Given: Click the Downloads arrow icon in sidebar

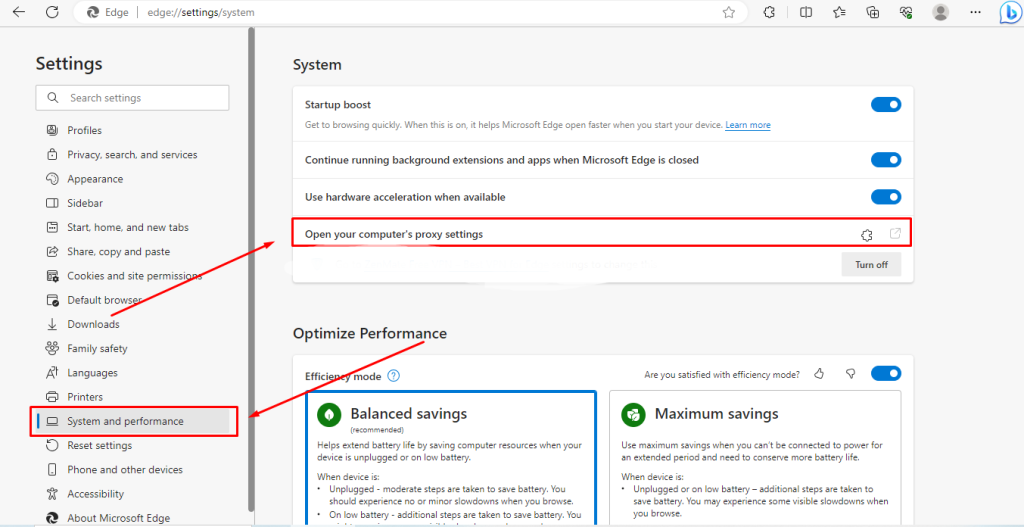Looking at the screenshot, I should (x=52, y=325).
